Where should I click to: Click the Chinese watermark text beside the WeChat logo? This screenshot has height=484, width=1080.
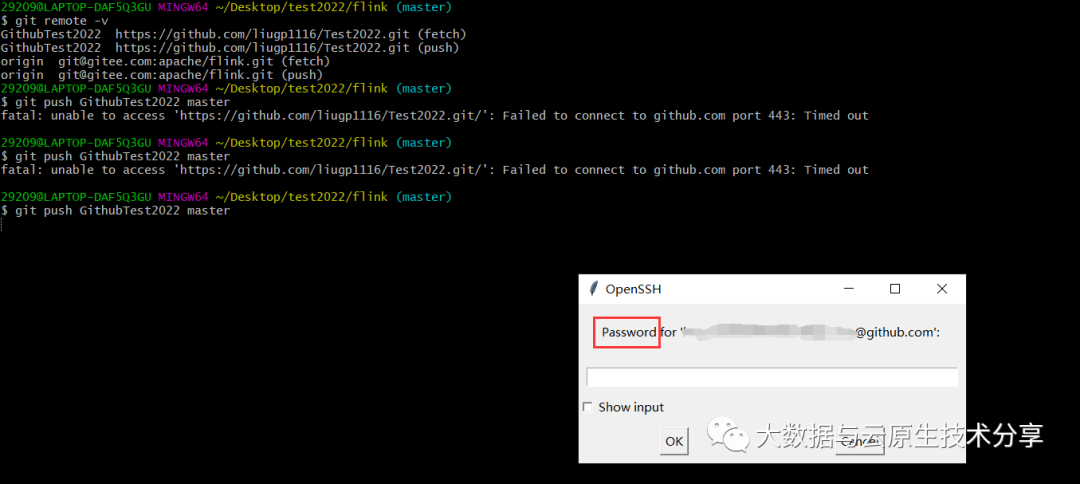click(x=900, y=435)
